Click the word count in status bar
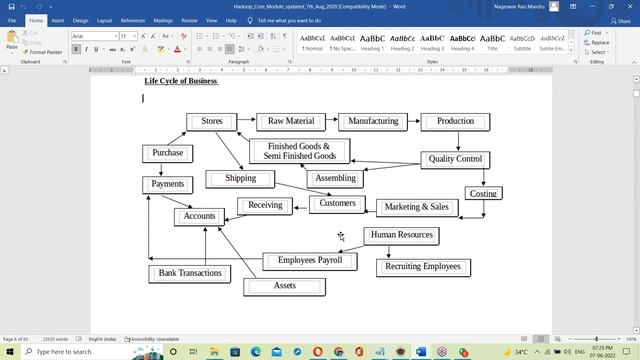Screen dimensions: 640x360 click(x=55, y=339)
